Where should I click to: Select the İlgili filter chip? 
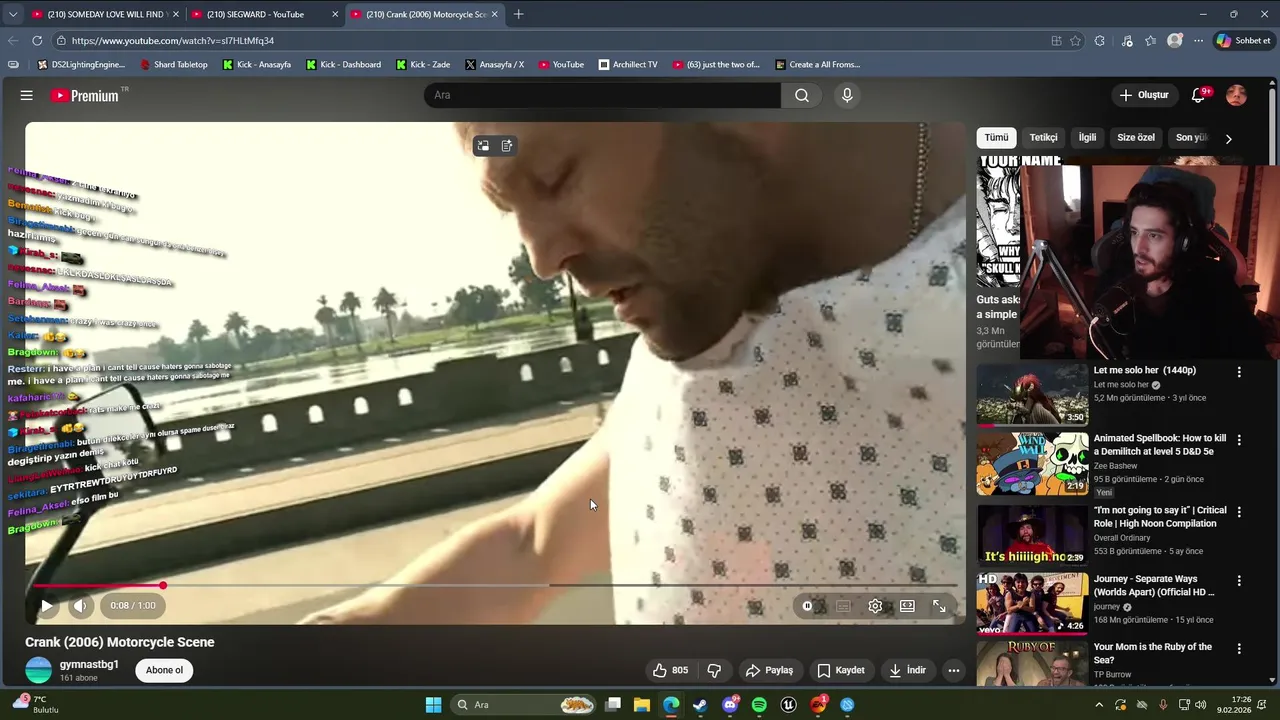pyautogui.click(x=1087, y=138)
